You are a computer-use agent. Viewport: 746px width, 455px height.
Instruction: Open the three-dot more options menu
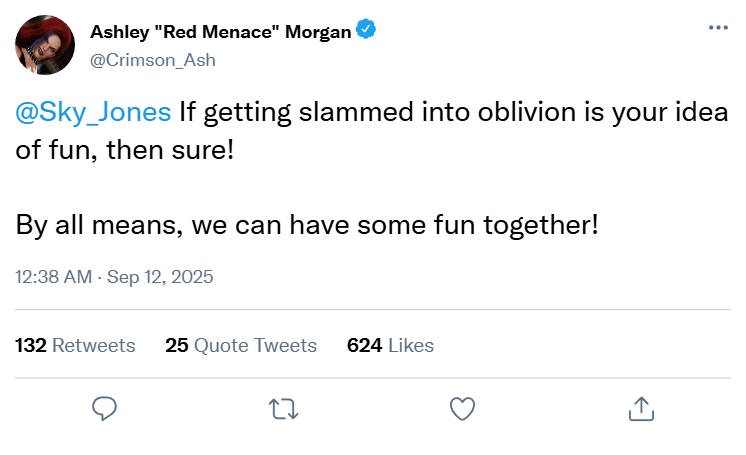pyautogui.click(x=718, y=28)
